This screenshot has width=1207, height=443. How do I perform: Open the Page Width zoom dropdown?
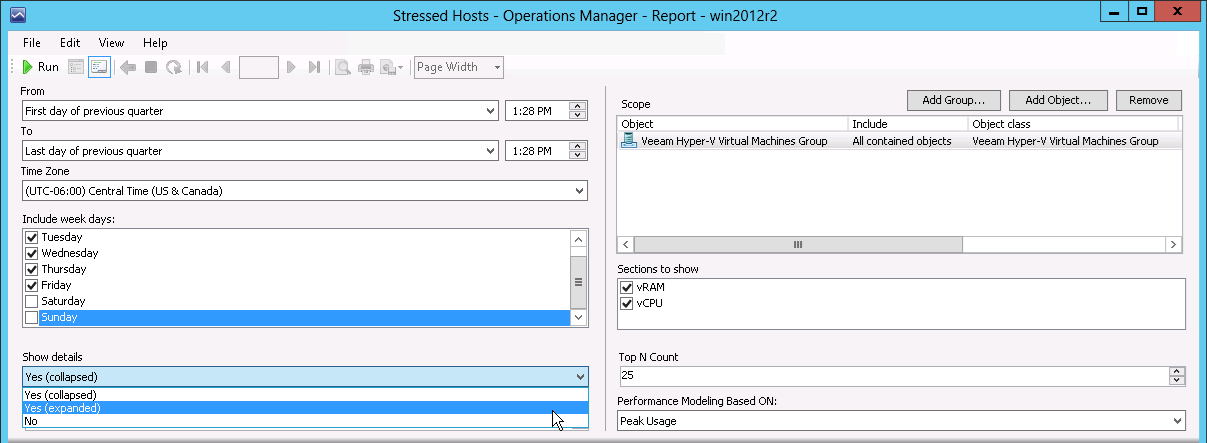459,67
